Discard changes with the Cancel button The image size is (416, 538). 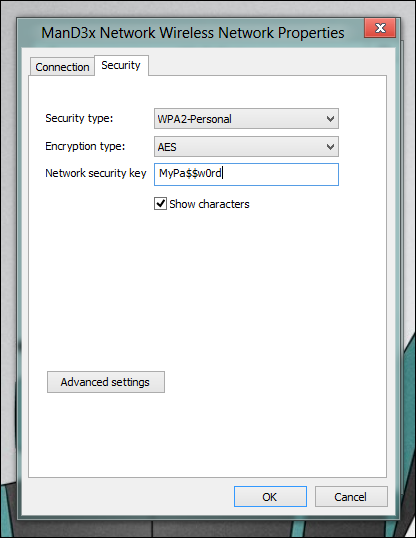point(351,496)
